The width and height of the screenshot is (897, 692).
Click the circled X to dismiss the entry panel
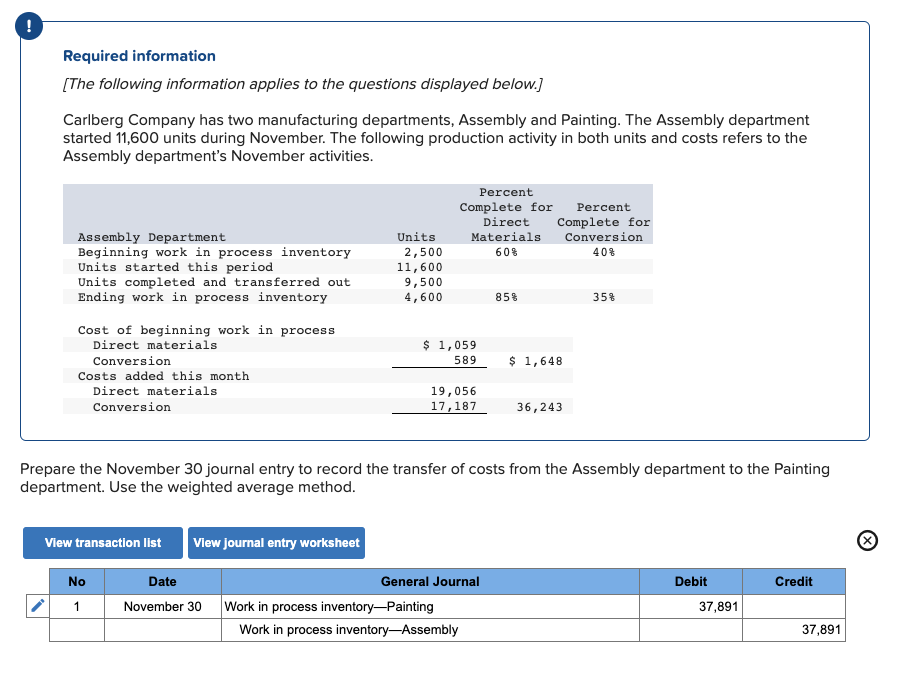pos(866,540)
